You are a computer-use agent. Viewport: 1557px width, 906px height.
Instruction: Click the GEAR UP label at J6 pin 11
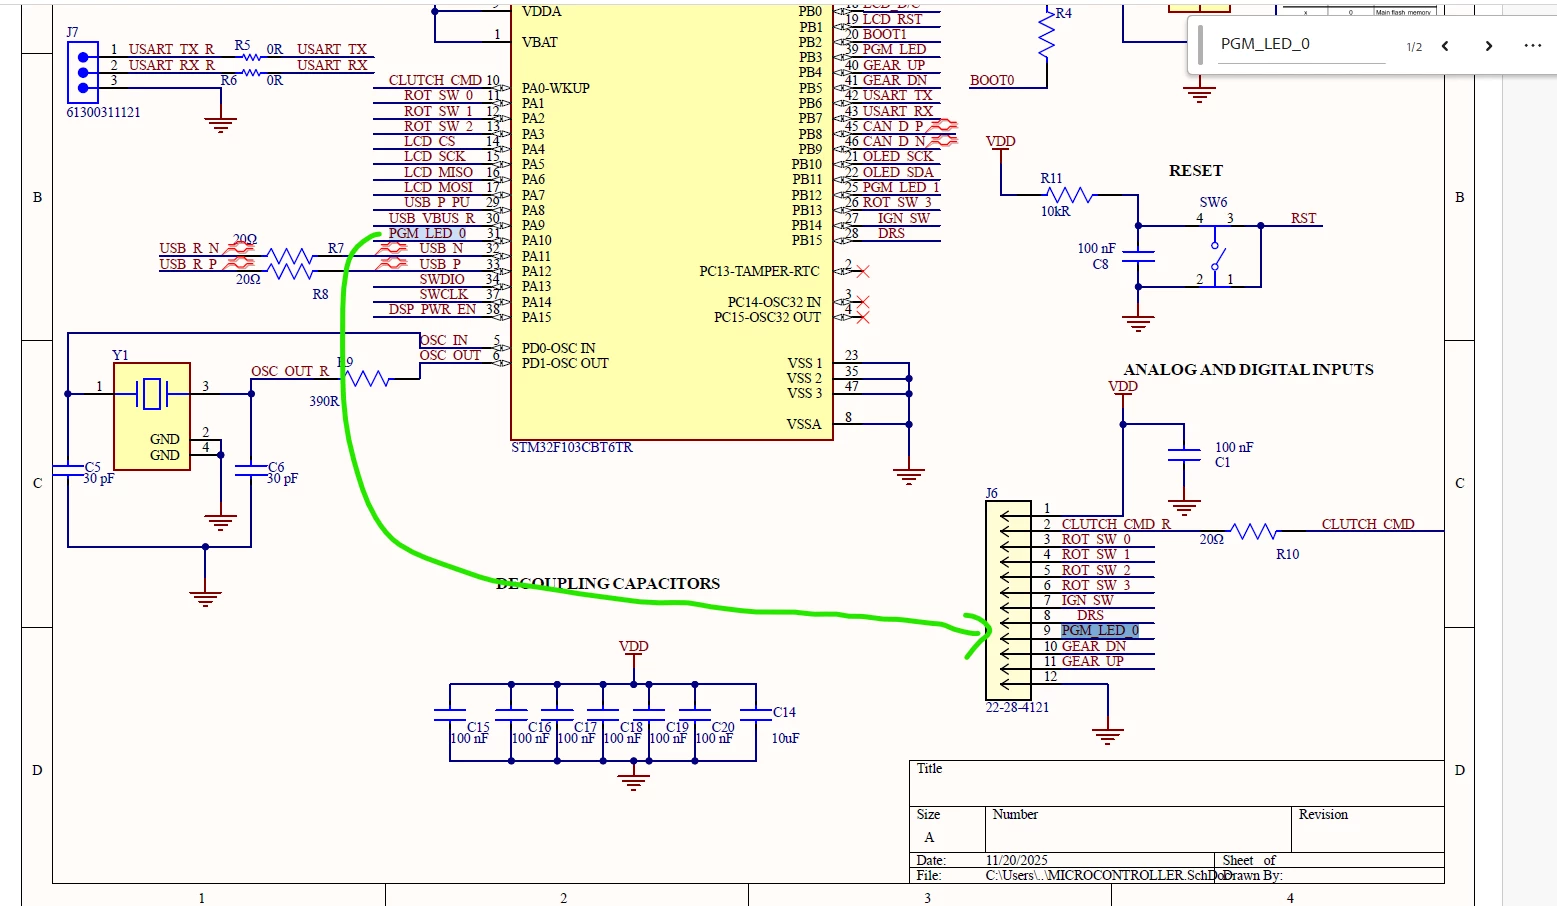coord(1092,662)
